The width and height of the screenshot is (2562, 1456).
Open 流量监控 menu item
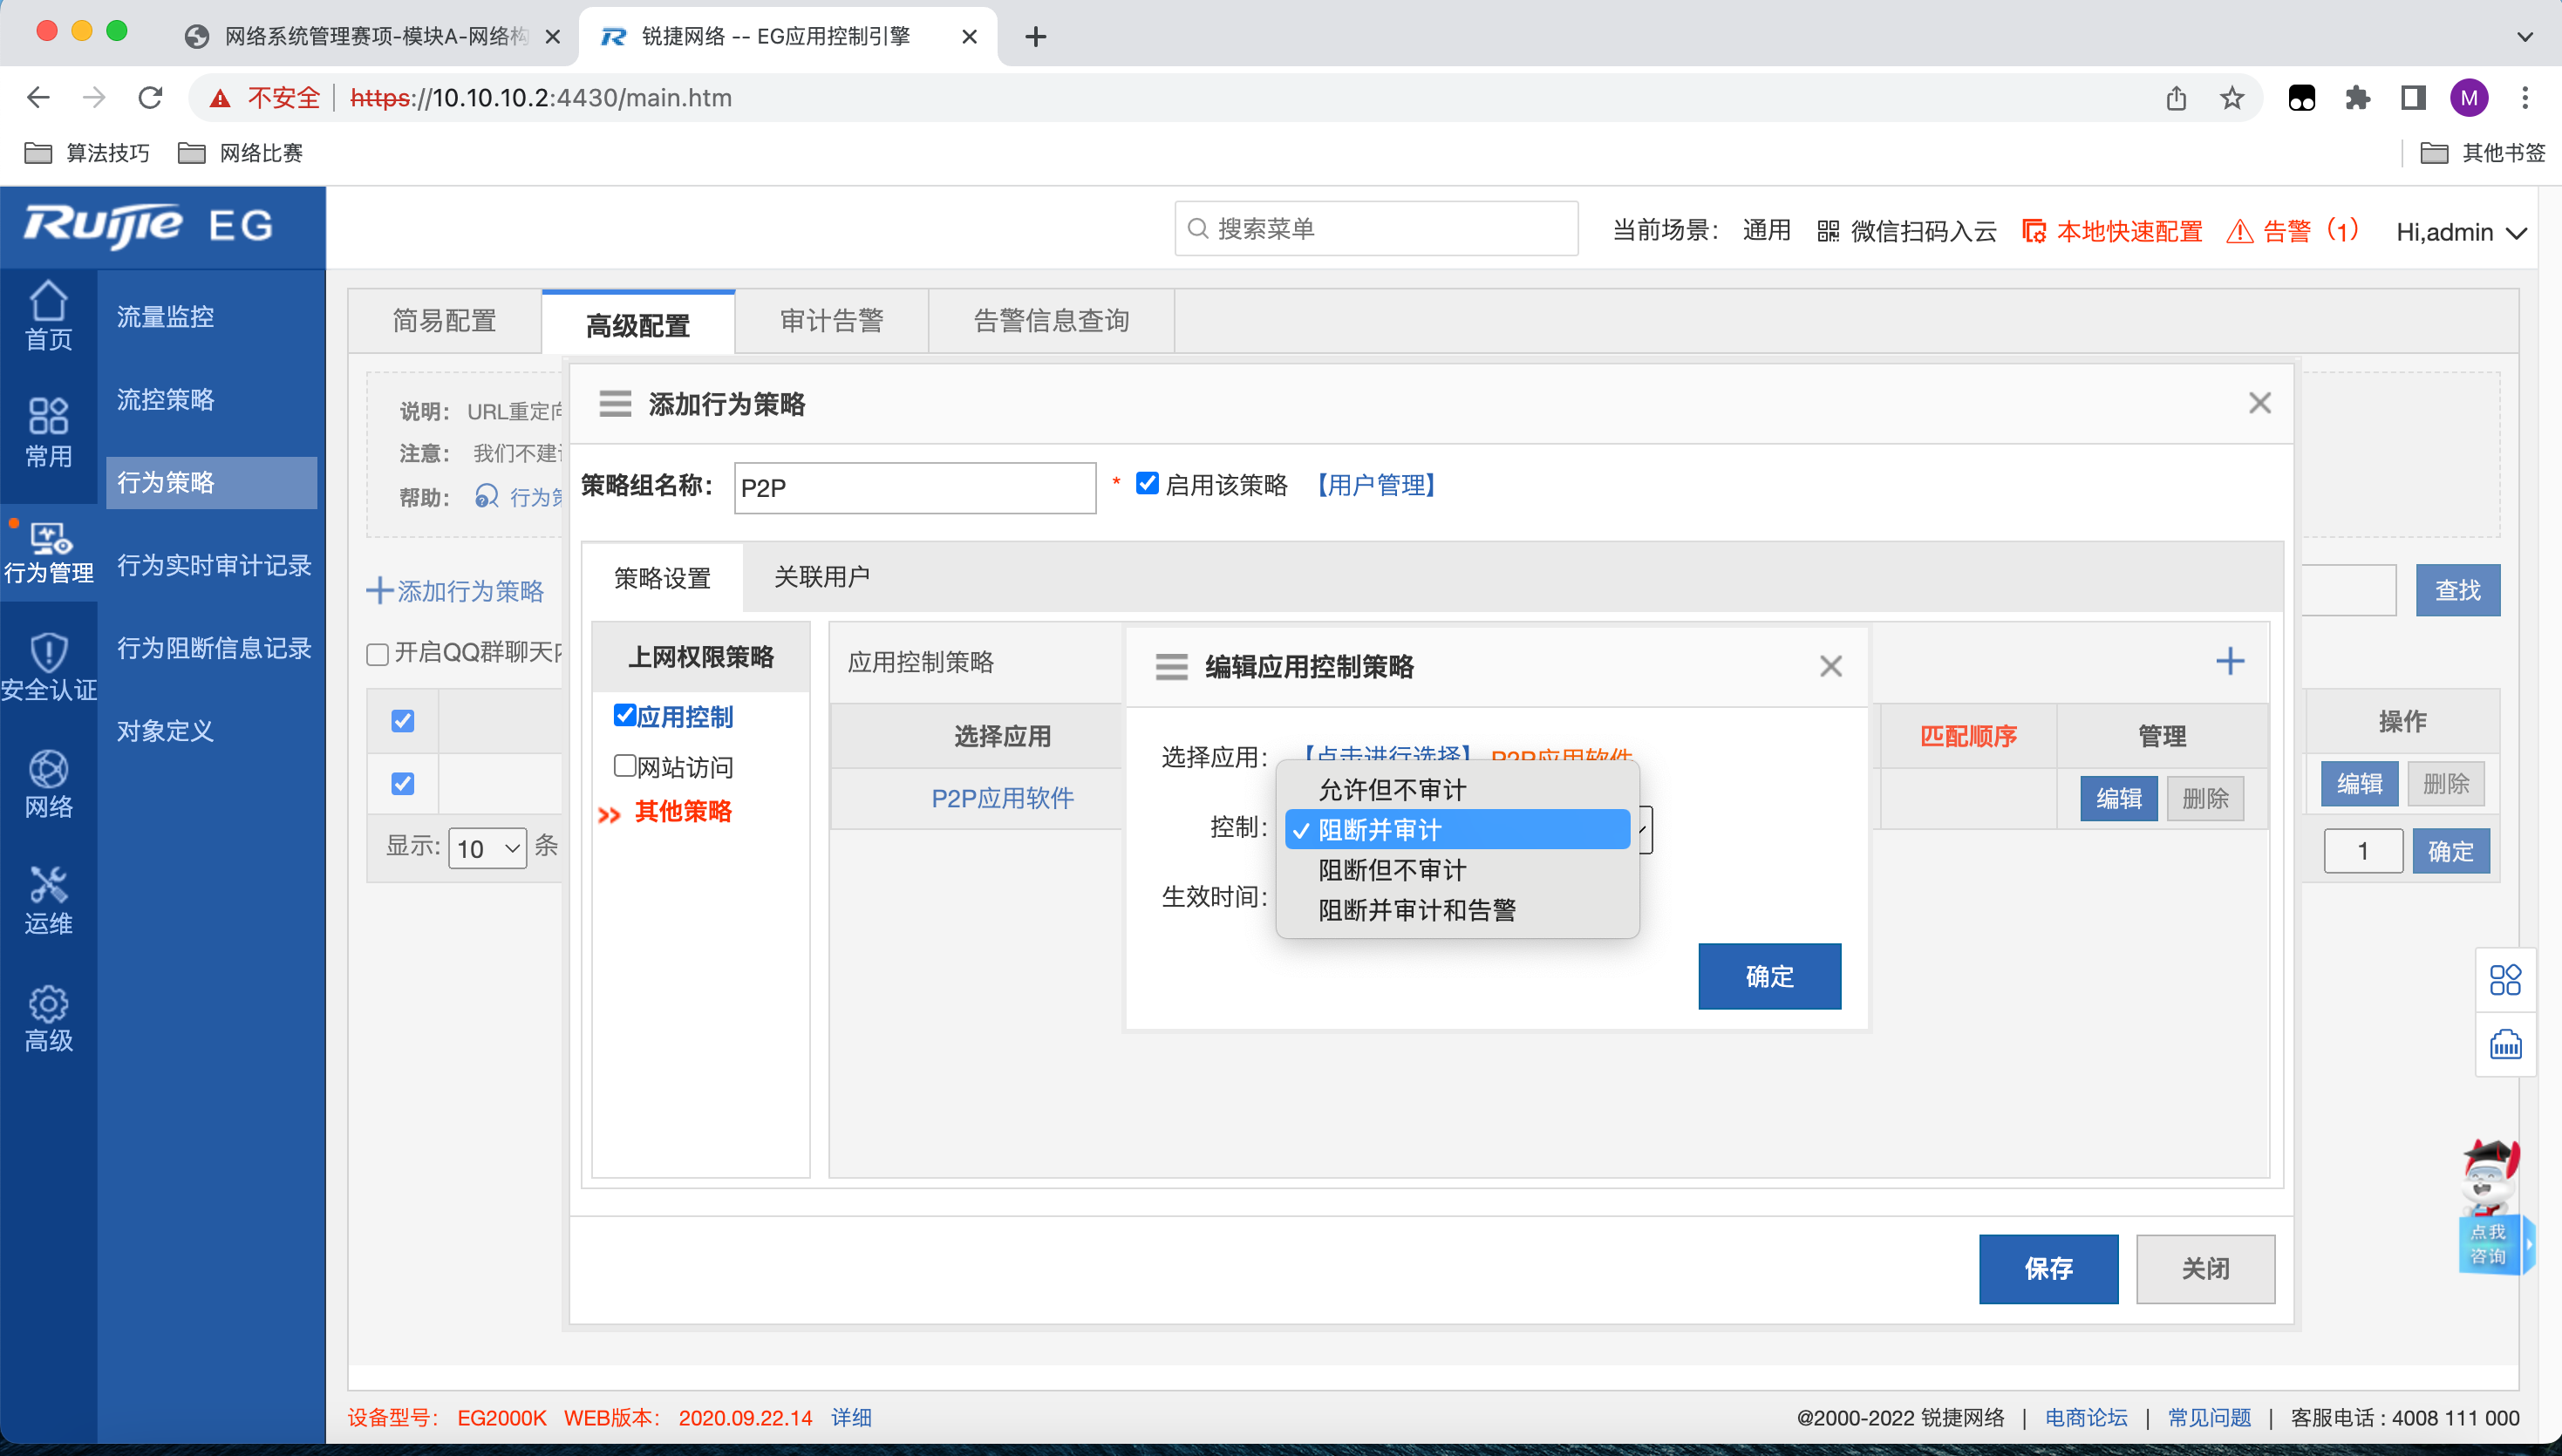[165, 317]
